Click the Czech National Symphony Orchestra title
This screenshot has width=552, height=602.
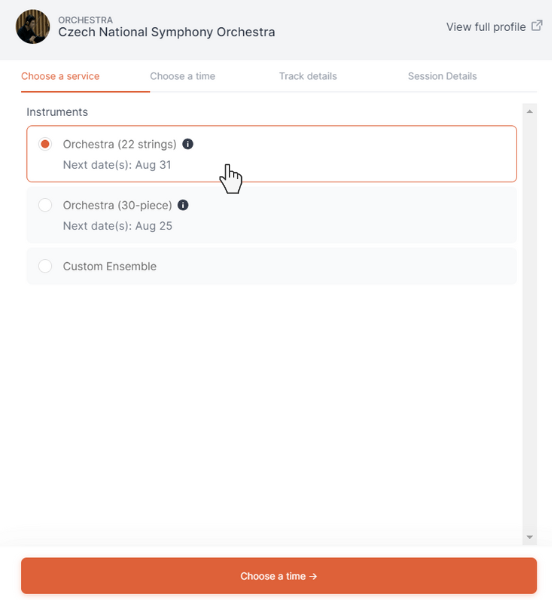click(x=166, y=32)
